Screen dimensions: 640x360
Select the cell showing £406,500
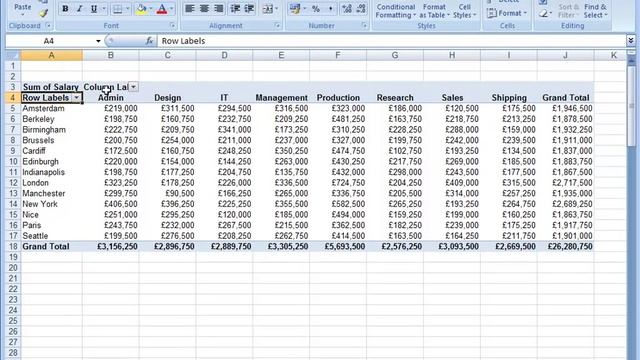[111, 204]
